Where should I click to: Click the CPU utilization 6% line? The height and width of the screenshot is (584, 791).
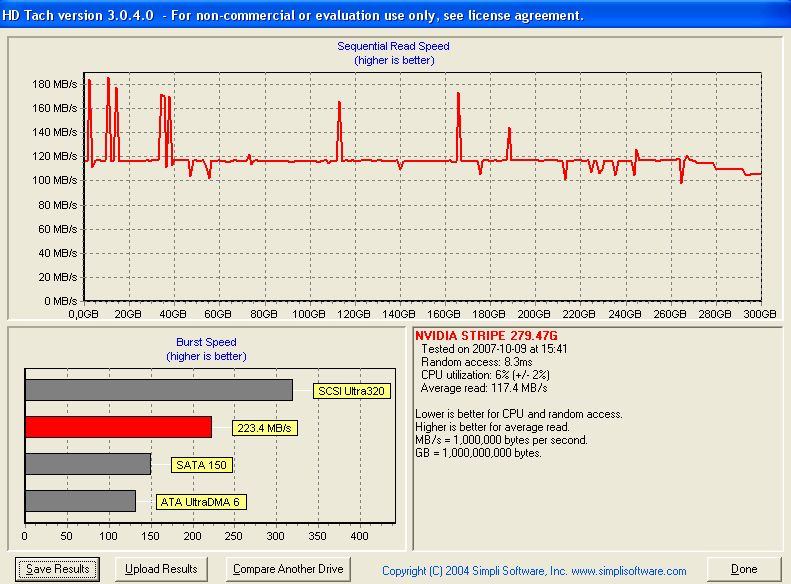coord(485,375)
